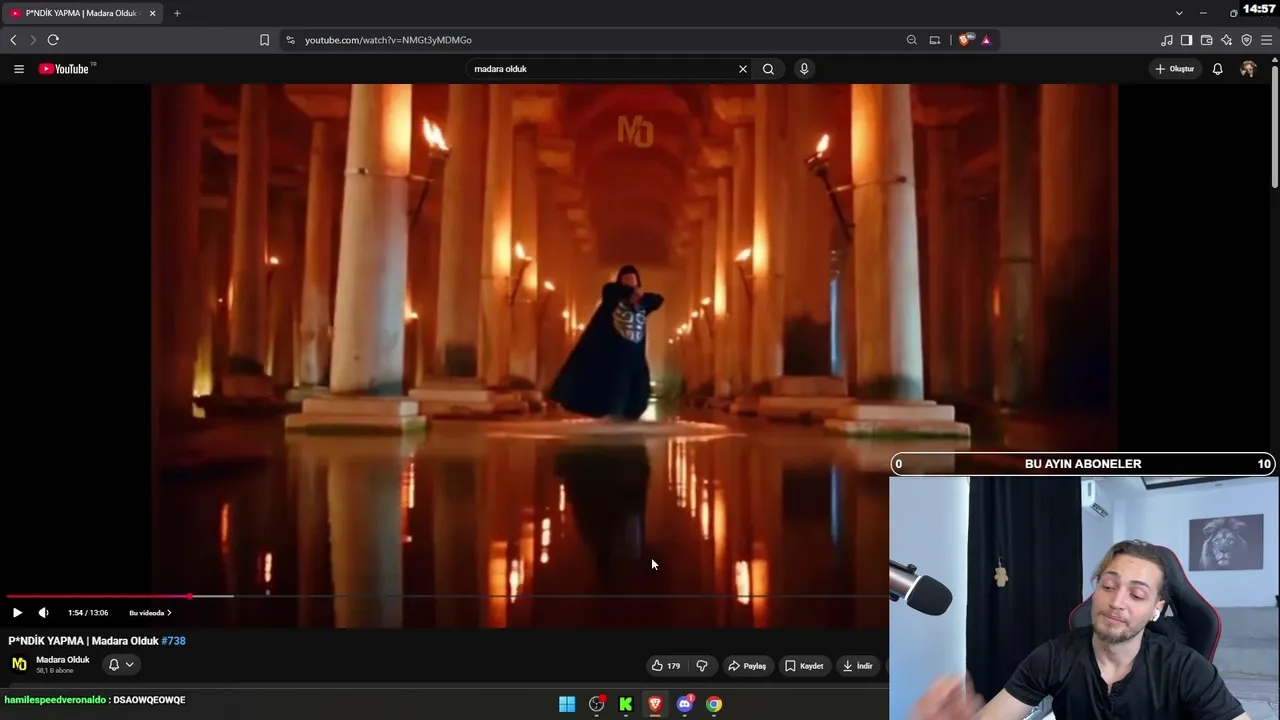Screen dimensions: 1280x720
Task: Open the Leo AI sparkle icon
Action: 1226,40
